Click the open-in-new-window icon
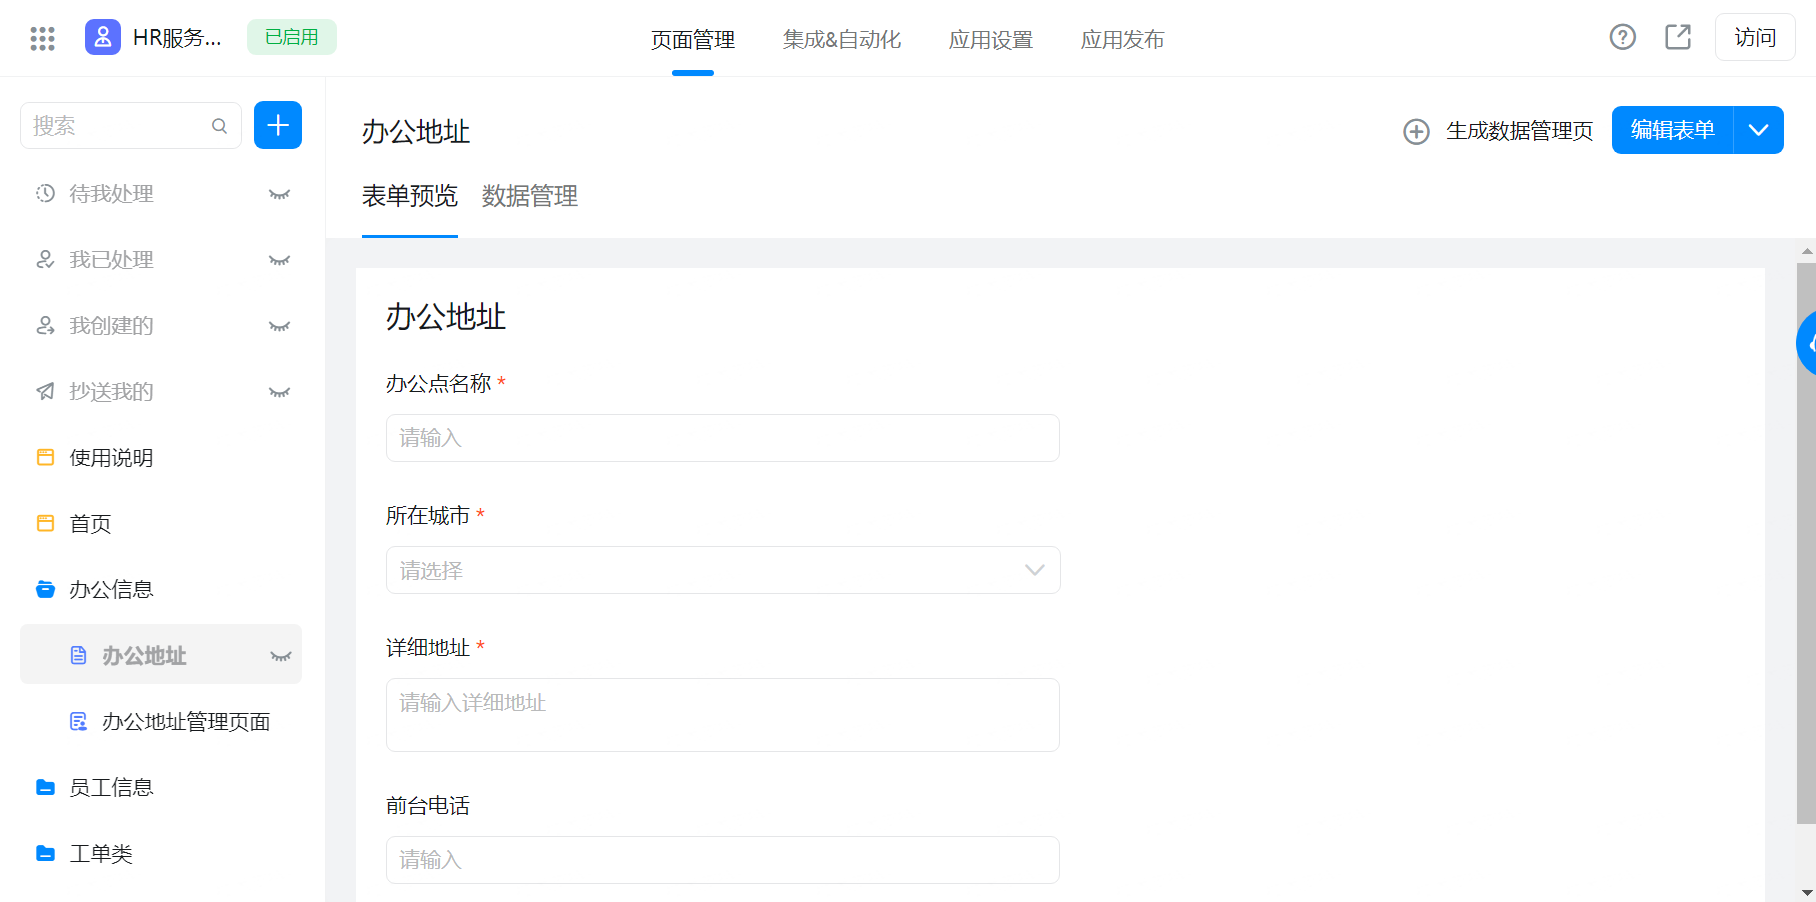This screenshot has width=1816, height=902. [1678, 38]
